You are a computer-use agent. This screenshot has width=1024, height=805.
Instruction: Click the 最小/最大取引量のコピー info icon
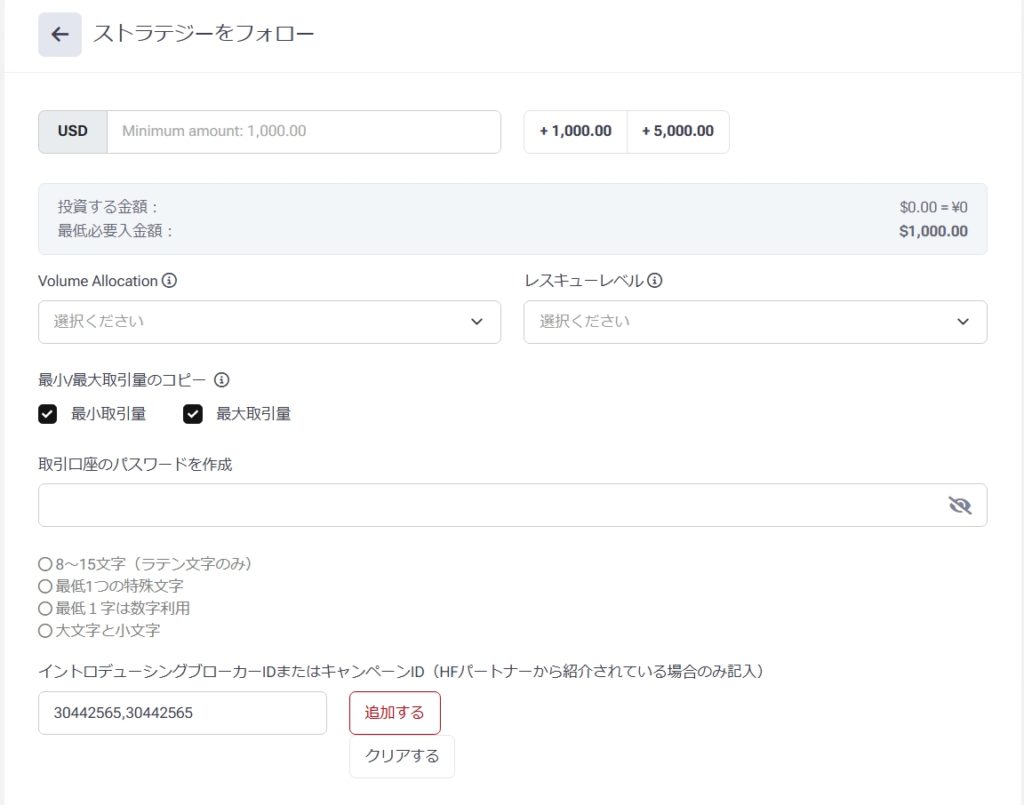coord(222,380)
